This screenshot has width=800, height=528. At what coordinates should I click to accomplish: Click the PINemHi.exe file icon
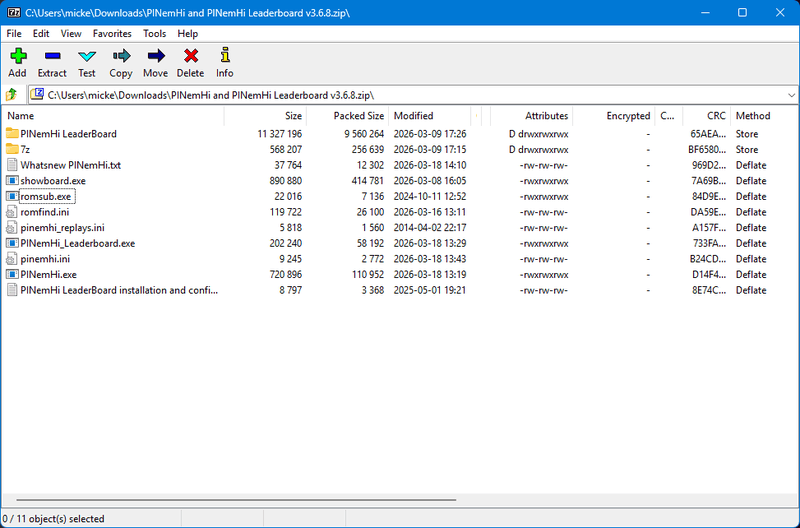click(12, 274)
